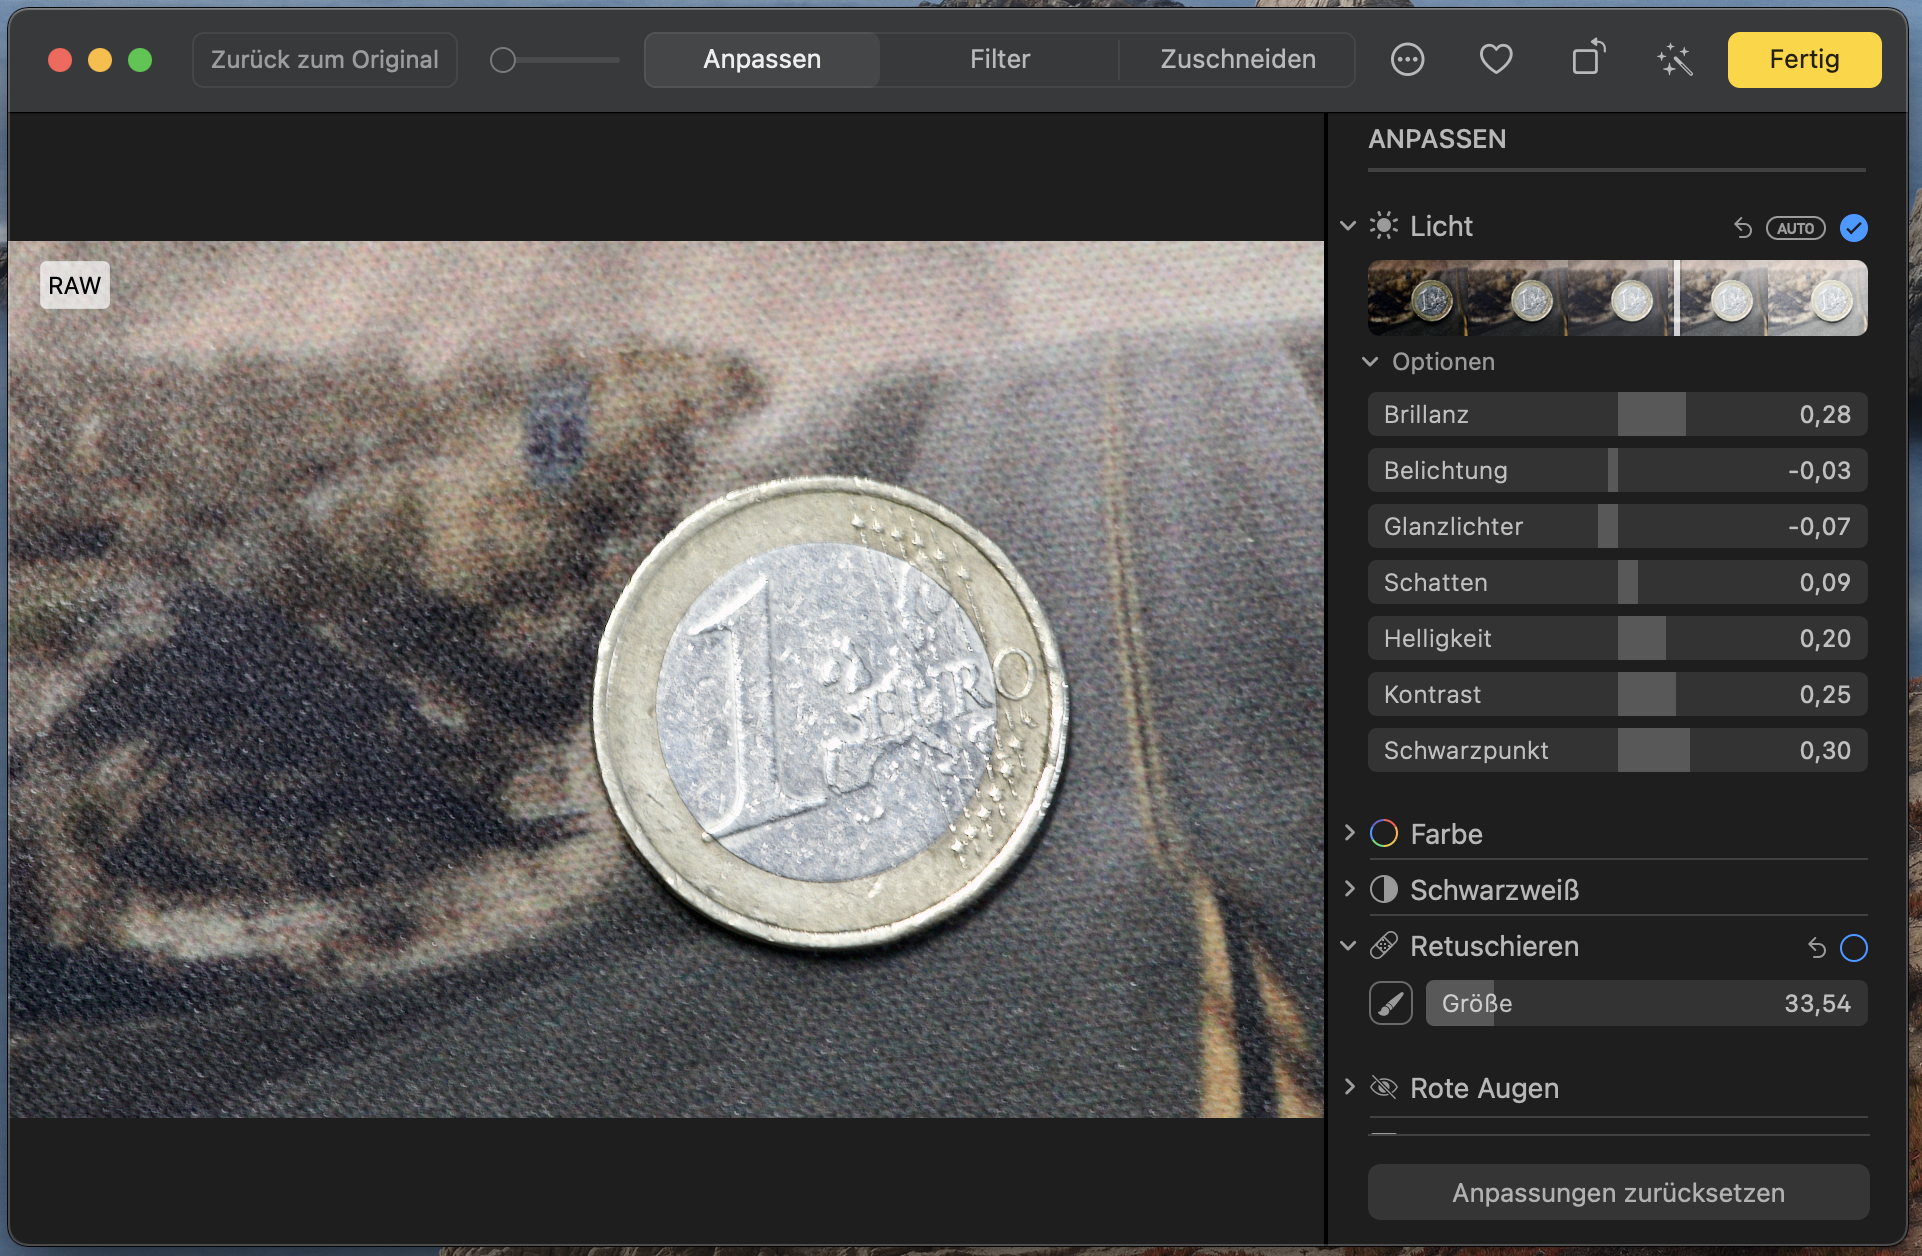
Task: Revert Licht adjustments with undo arrow
Action: coord(1742,228)
